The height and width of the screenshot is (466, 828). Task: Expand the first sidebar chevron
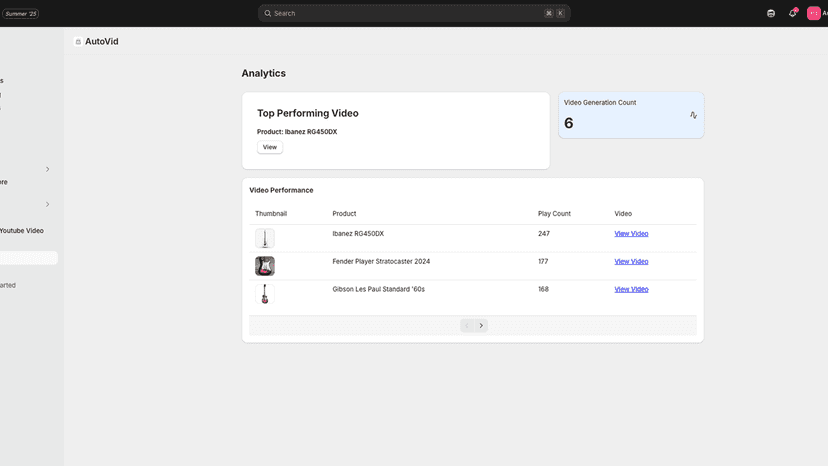pyautogui.click(x=48, y=169)
